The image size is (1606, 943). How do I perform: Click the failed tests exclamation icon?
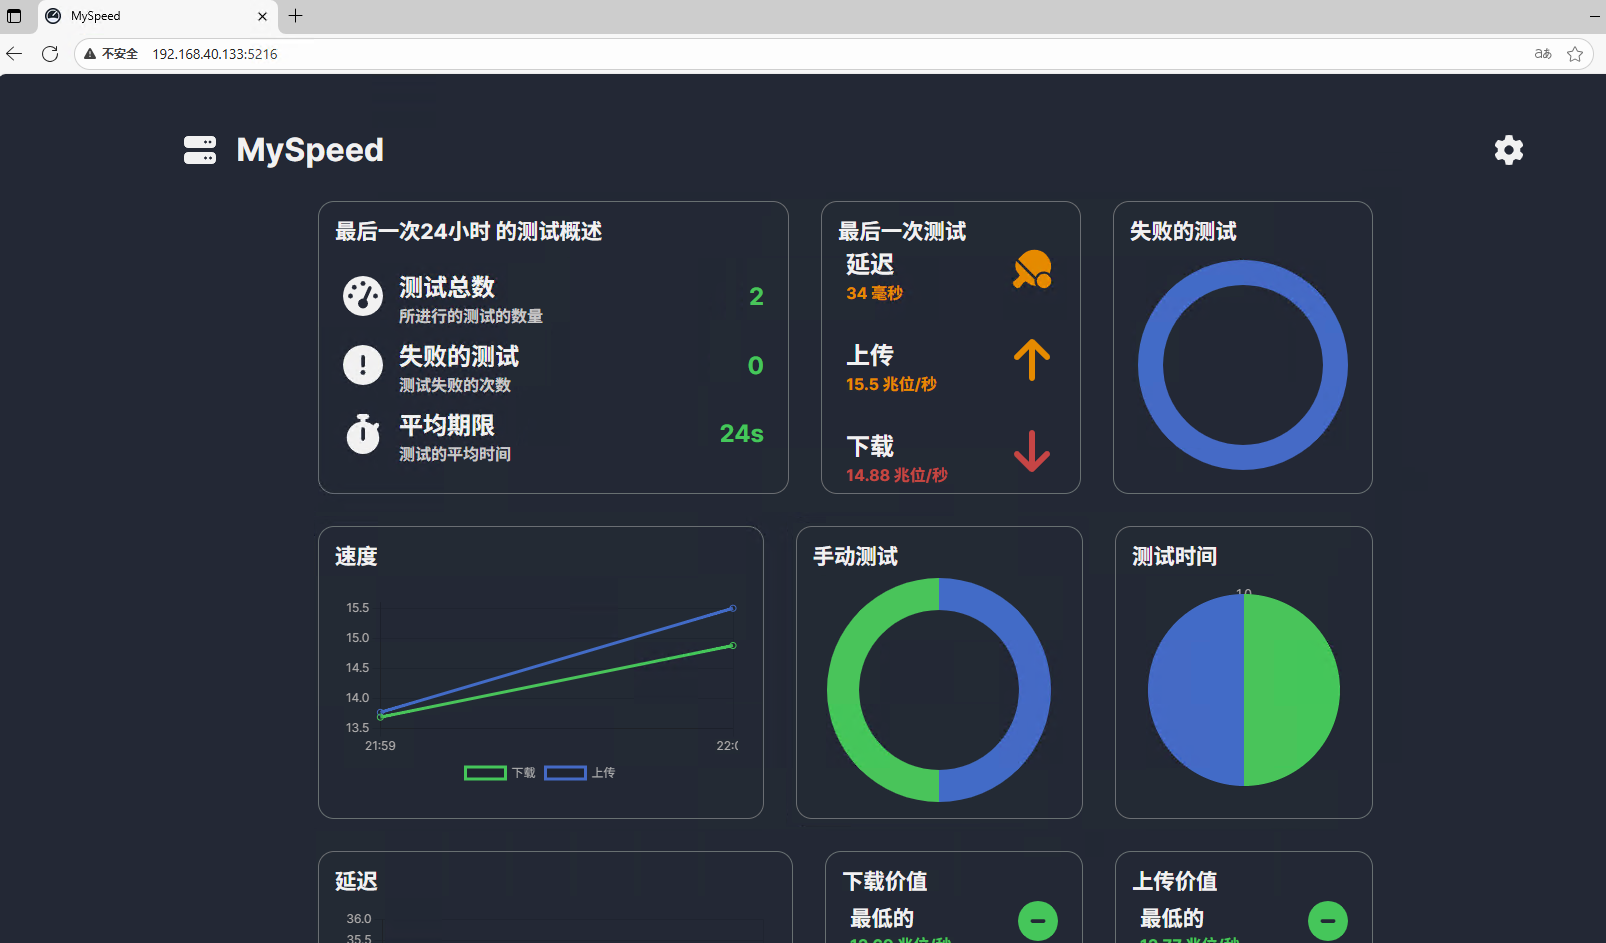tap(363, 365)
